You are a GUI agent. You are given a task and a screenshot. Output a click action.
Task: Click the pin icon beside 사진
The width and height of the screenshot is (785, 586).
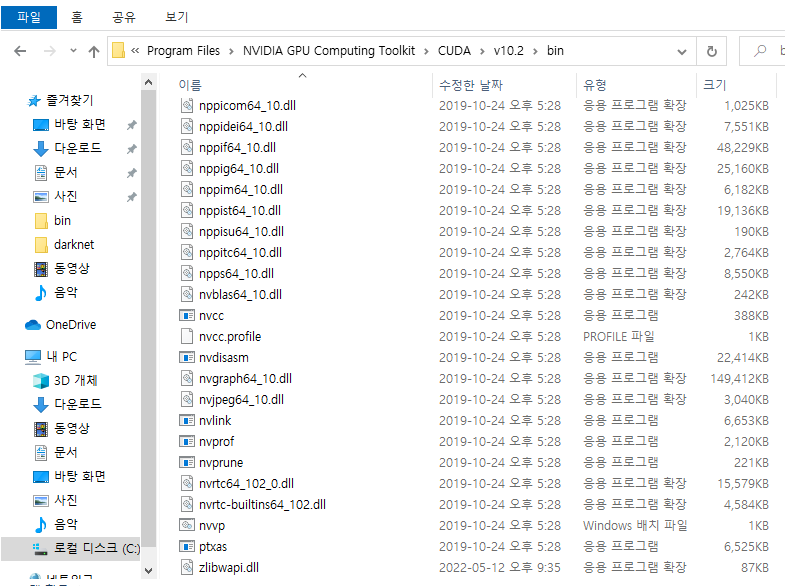tap(132, 197)
